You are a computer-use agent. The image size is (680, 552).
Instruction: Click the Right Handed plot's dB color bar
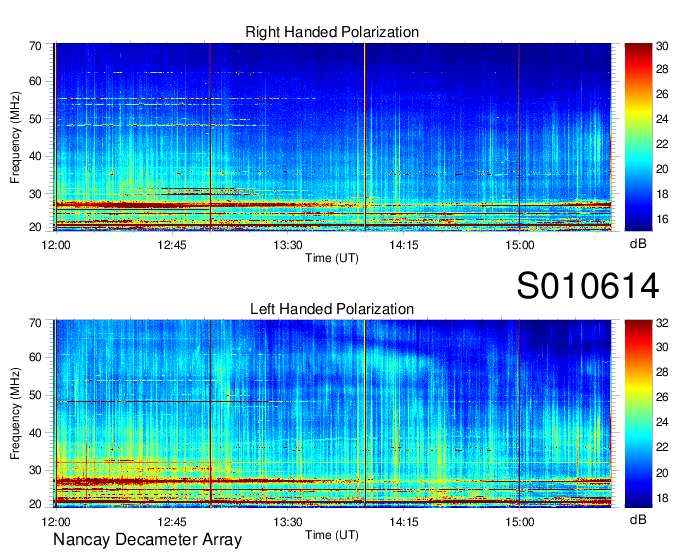click(x=638, y=137)
